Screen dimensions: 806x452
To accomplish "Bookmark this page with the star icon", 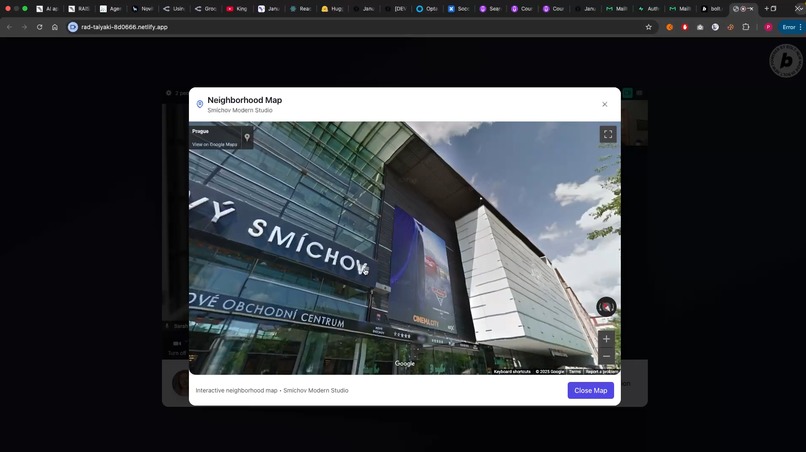I will (648, 27).
